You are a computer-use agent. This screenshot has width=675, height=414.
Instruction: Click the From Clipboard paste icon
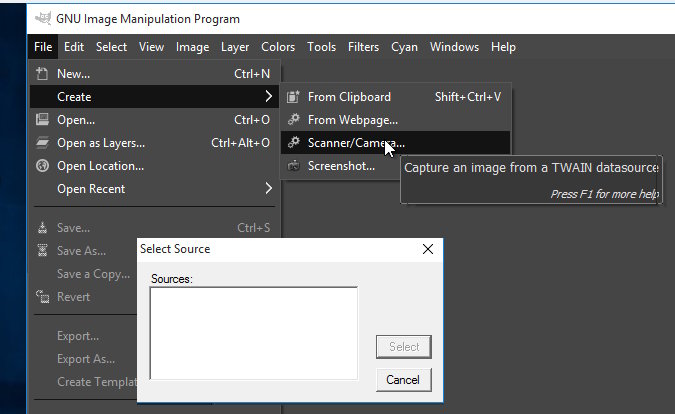pos(293,96)
